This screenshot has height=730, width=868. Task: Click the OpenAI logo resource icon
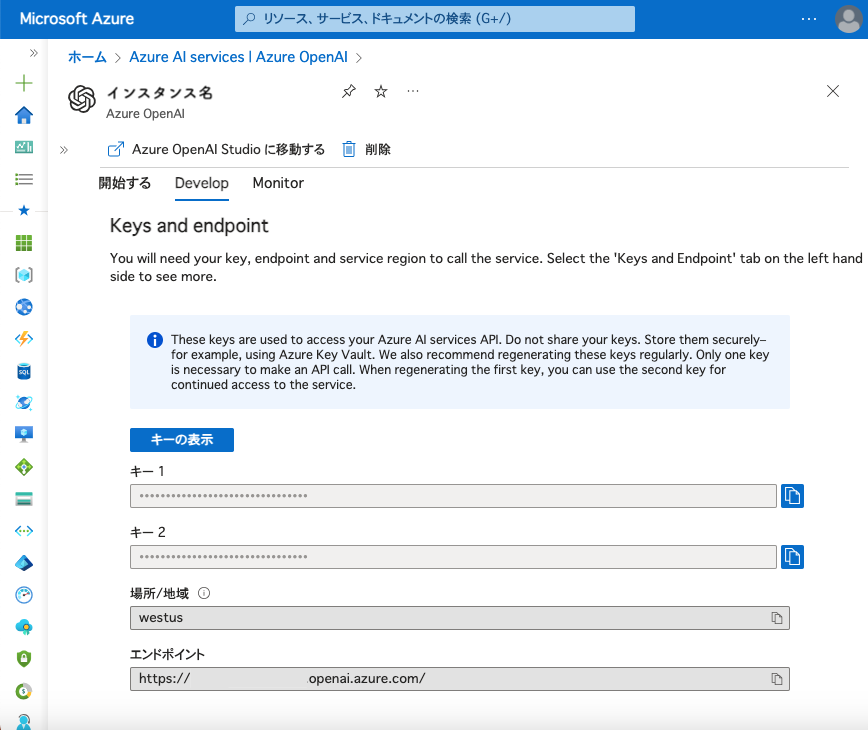(82, 99)
